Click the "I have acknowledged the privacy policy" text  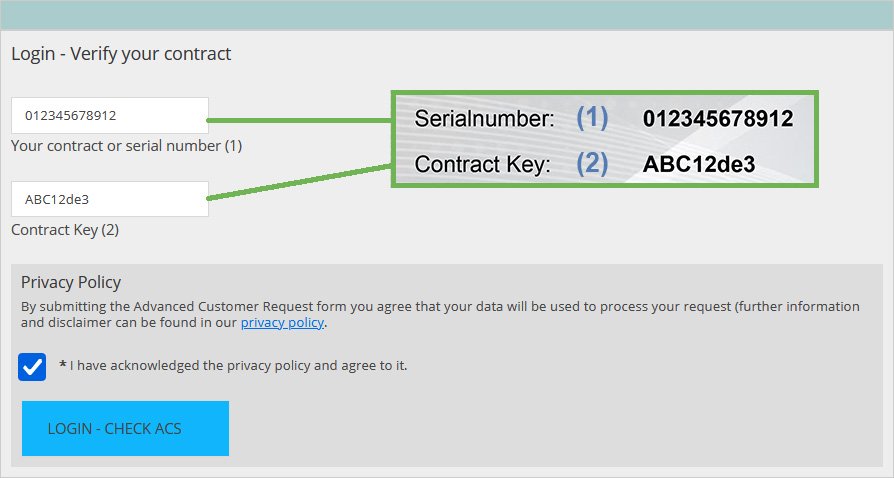pos(238,366)
